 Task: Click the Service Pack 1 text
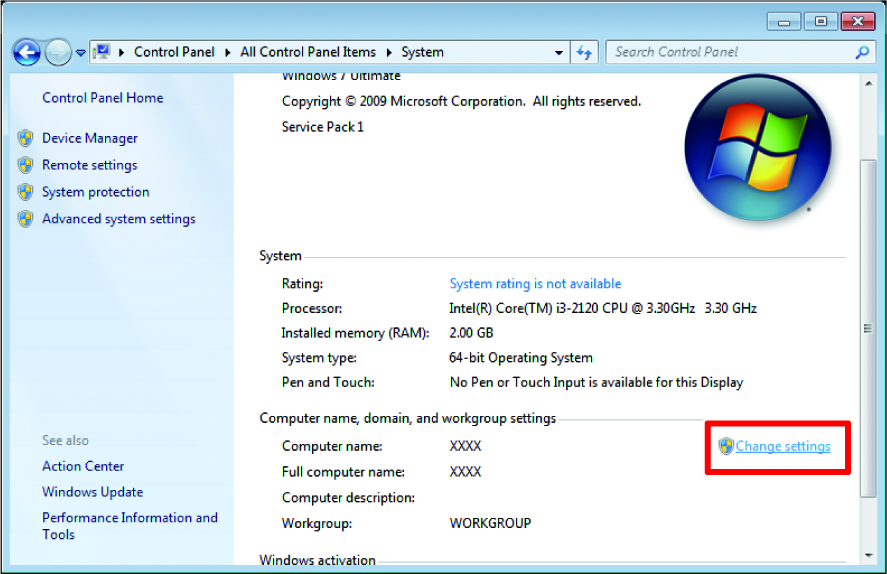[322, 127]
